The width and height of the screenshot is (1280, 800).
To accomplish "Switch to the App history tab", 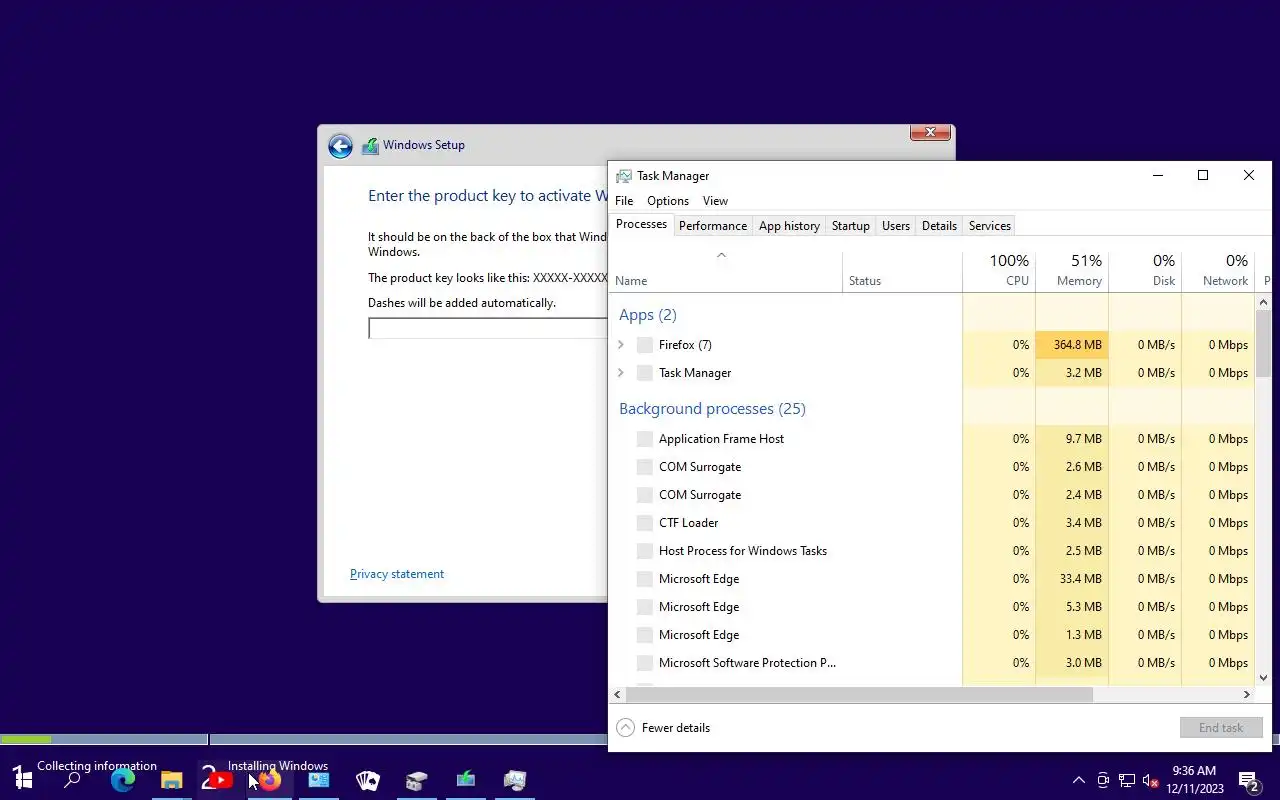I will tap(789, 226).
